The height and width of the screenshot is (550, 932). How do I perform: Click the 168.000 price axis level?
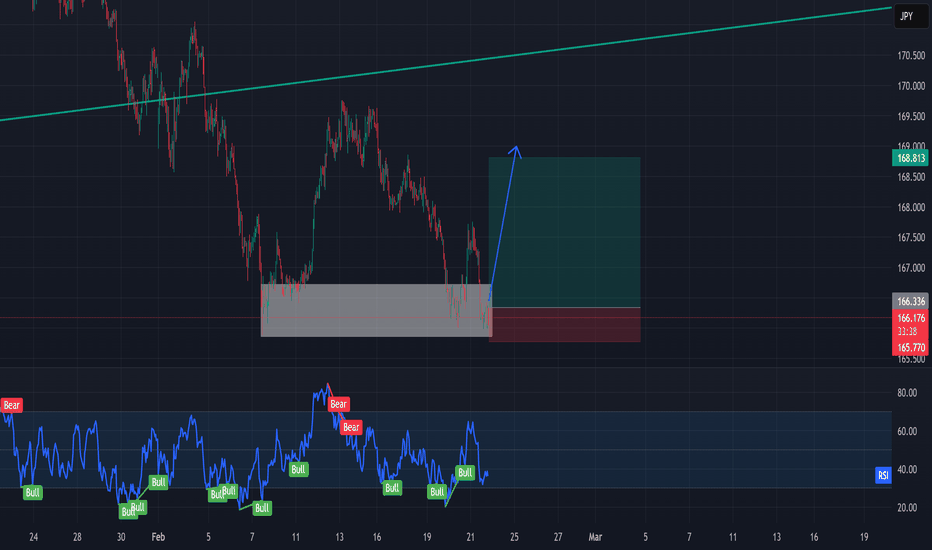911,208
